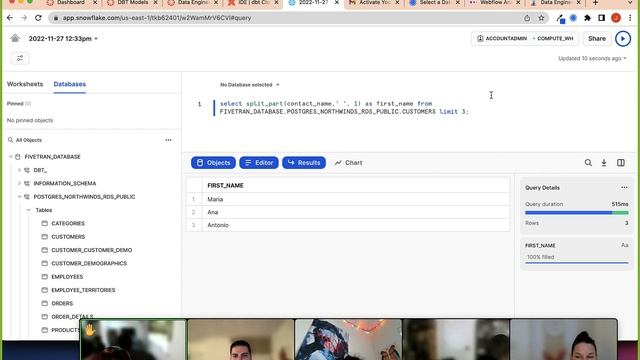640x360 pixels.
Task: Search the results with magnifier icon
Action: coord(588,163)
